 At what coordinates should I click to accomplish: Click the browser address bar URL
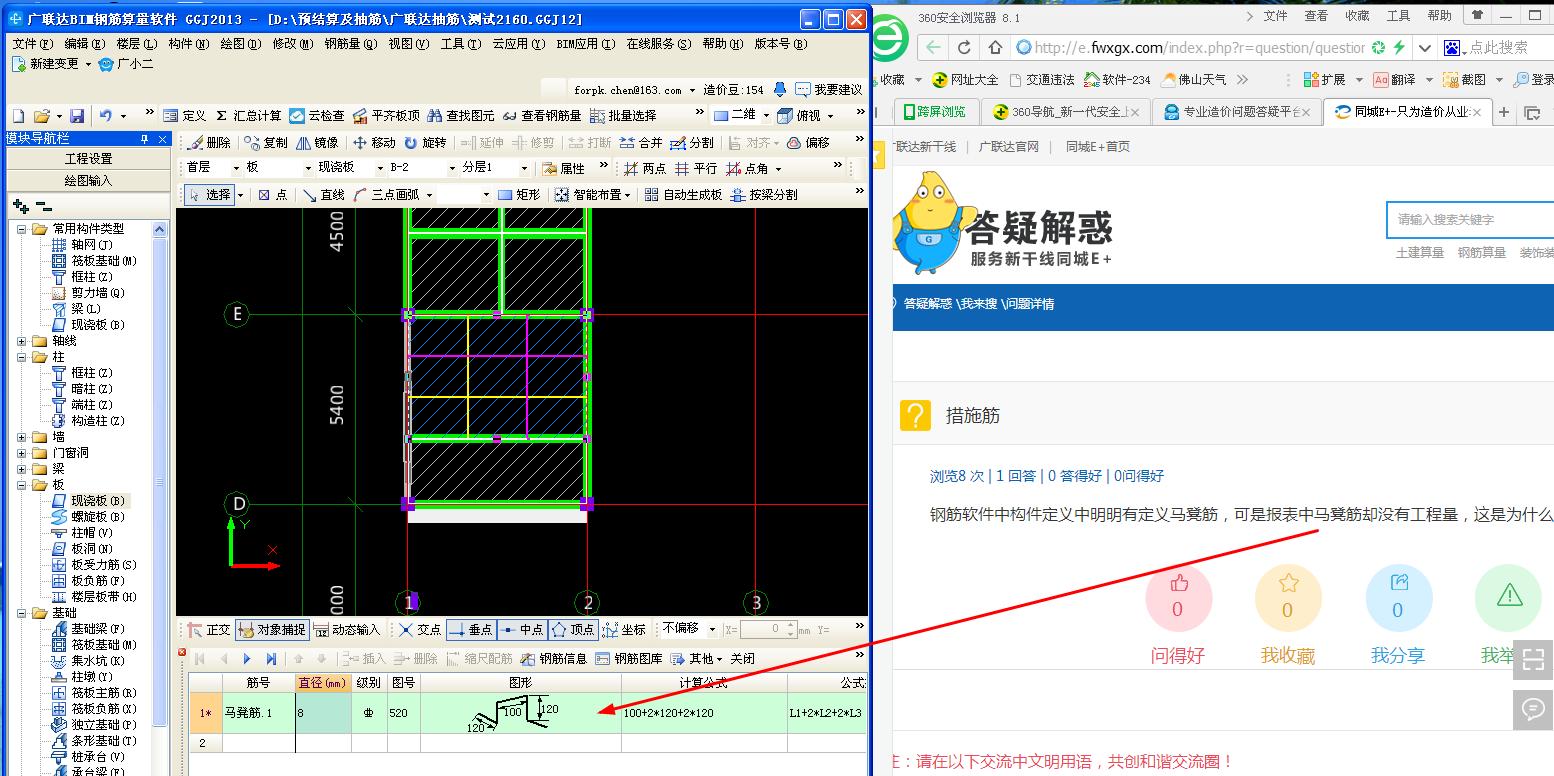coord(1200,47)
